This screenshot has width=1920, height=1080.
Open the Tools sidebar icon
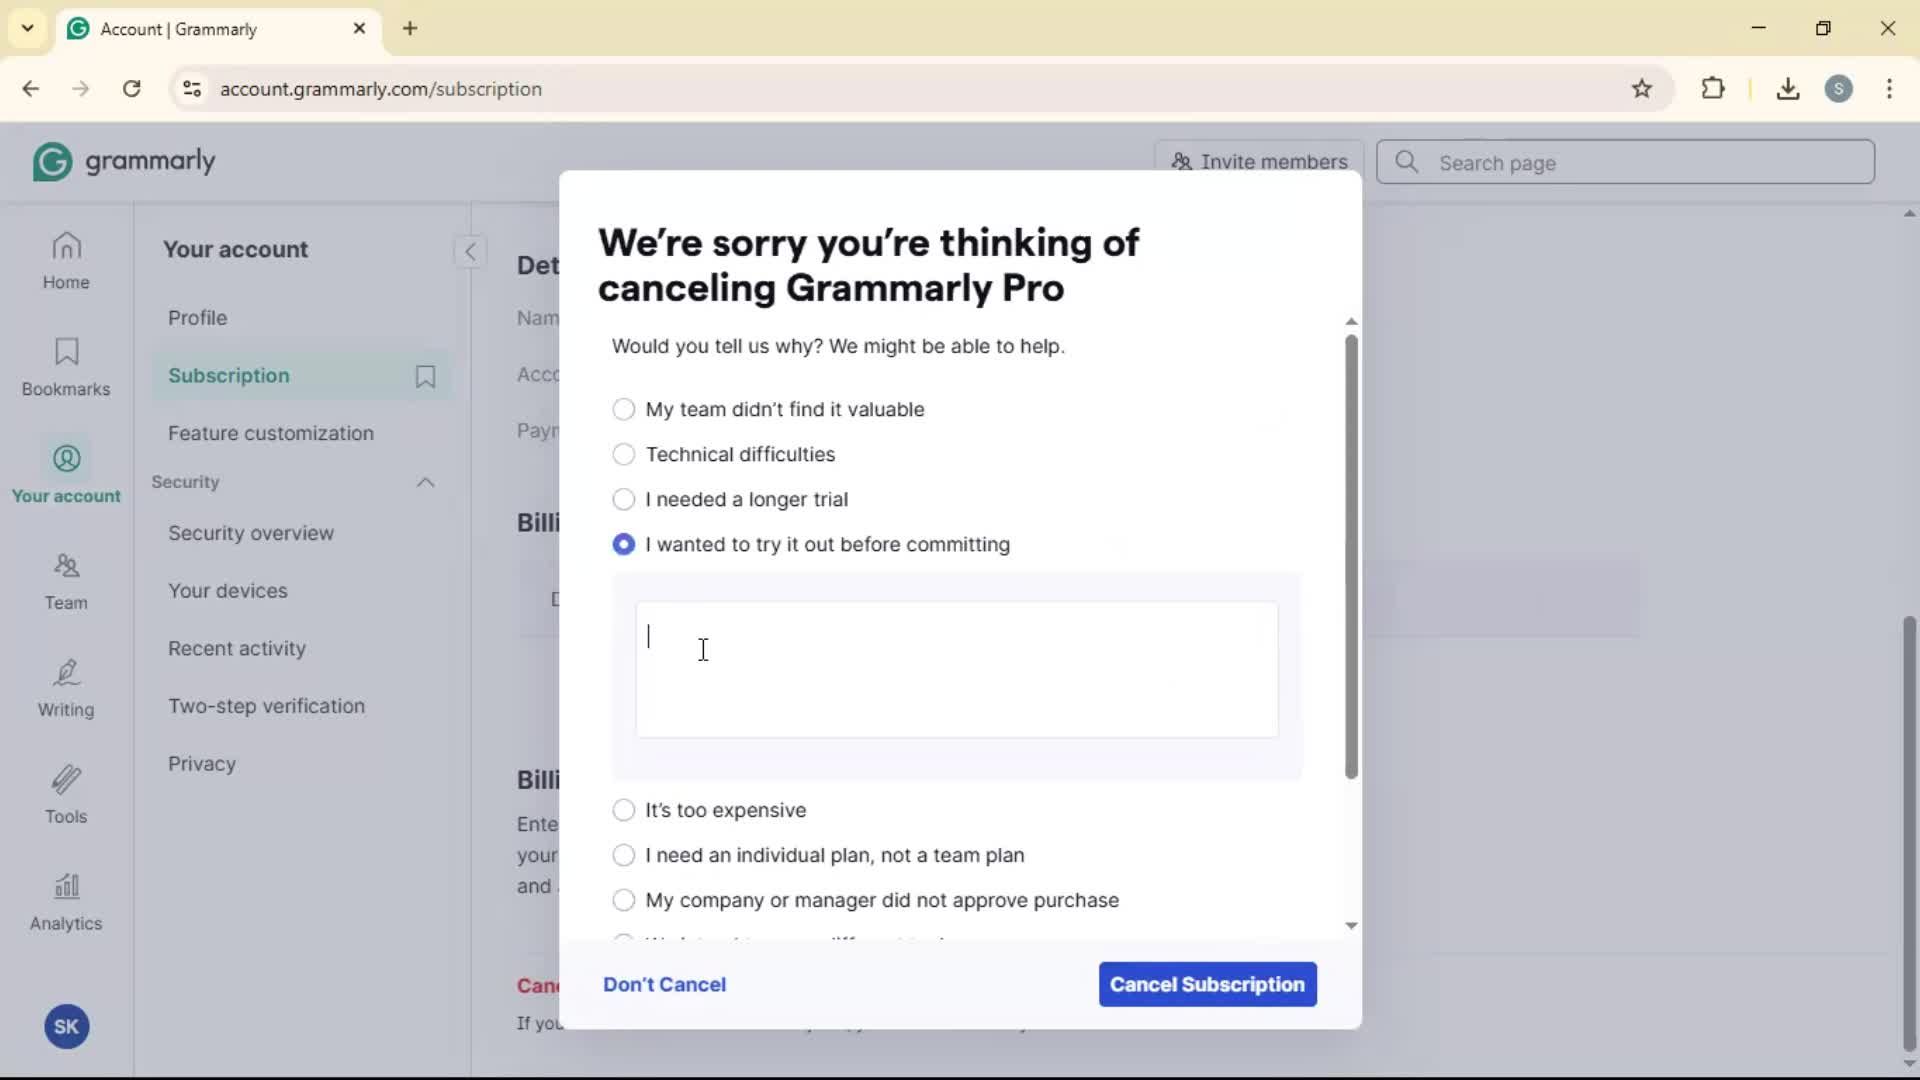[x=66, y=794]
